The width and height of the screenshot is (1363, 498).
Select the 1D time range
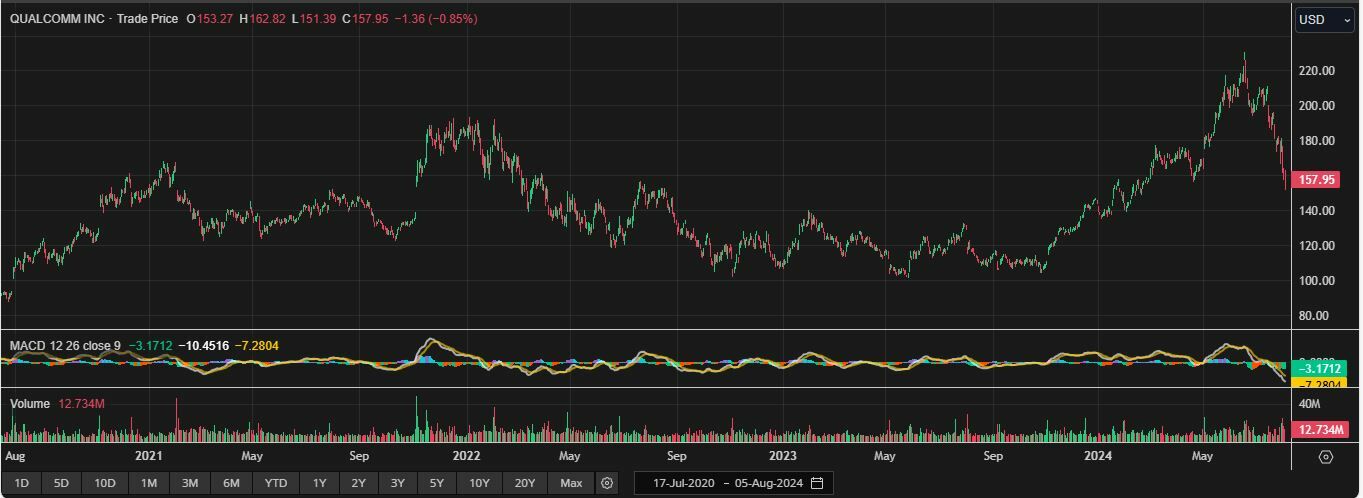(x=21, y=483)
